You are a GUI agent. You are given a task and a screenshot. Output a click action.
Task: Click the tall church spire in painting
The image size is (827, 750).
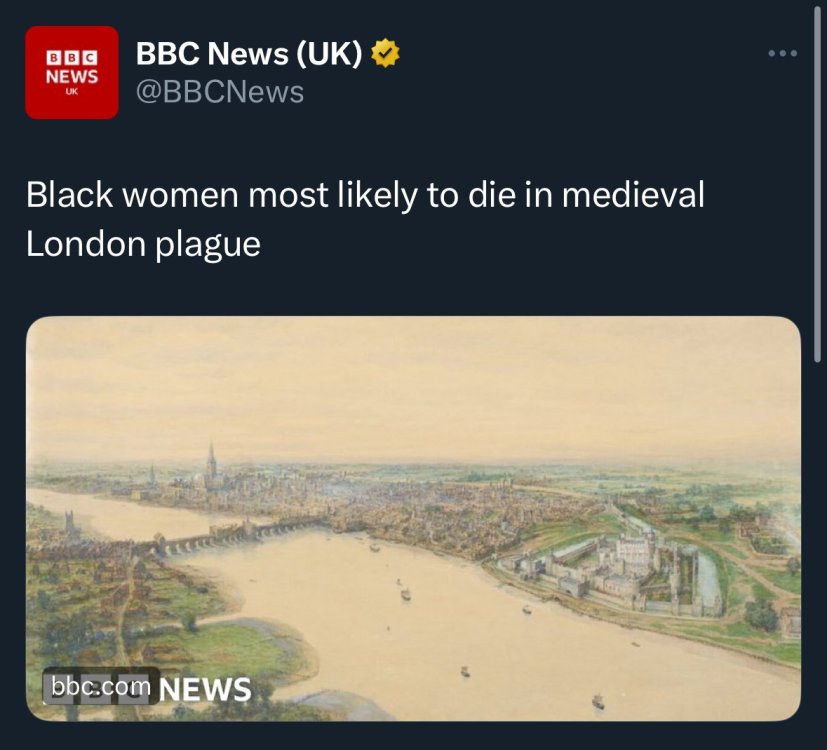211,463
